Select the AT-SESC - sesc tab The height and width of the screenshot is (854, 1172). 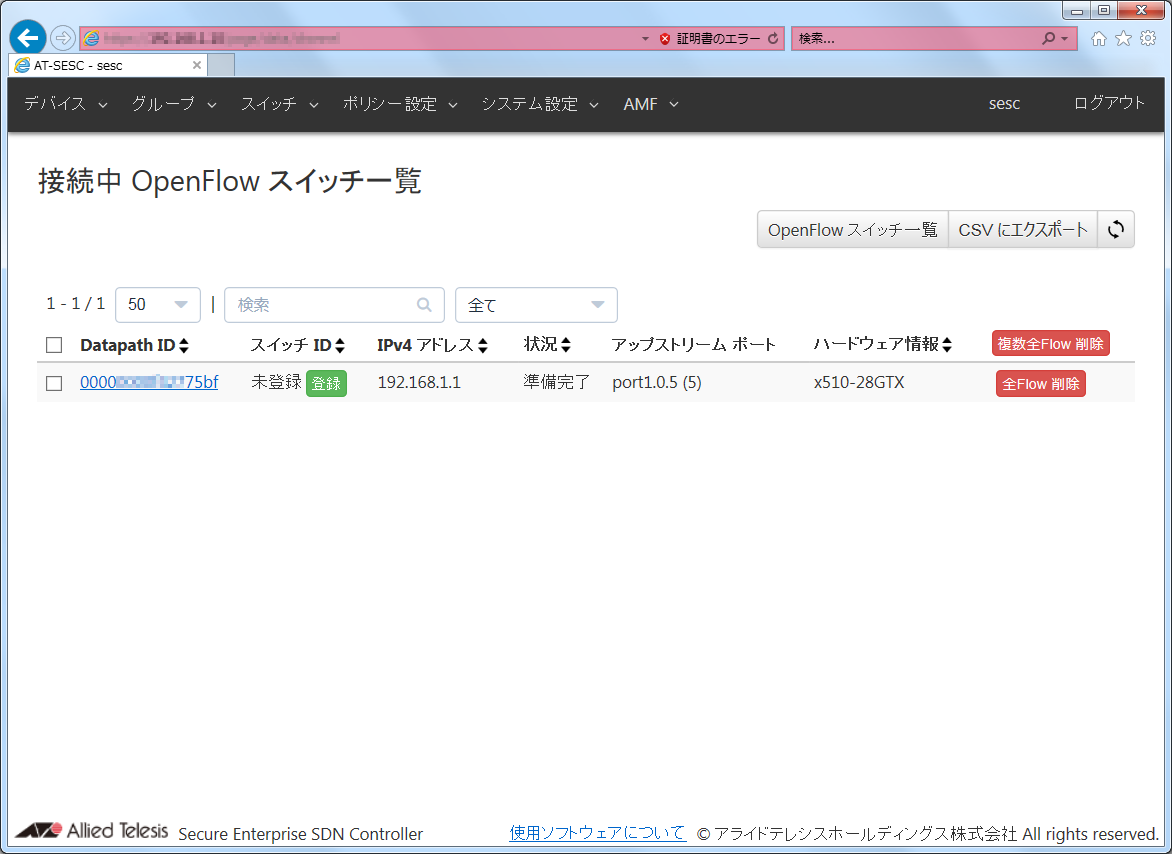tap(108, 65)
